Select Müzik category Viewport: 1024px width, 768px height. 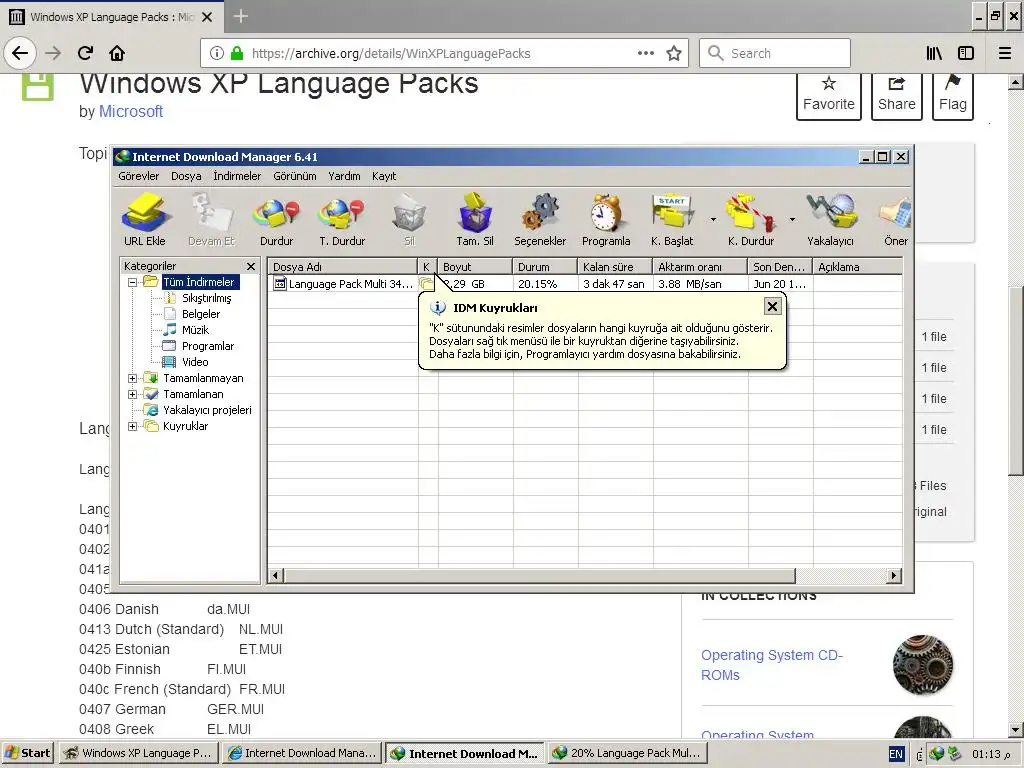click(x=195, y=330)
